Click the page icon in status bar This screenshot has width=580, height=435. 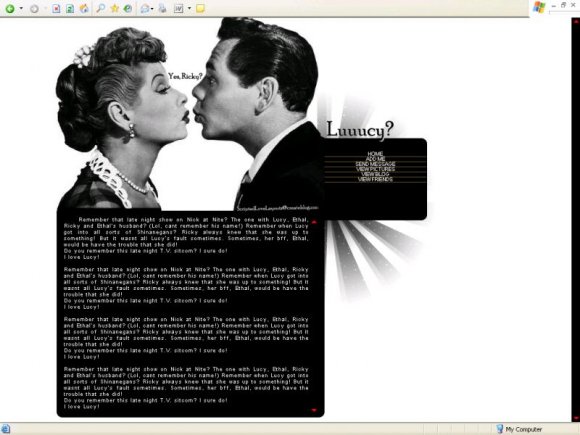[x=5, y=429]
